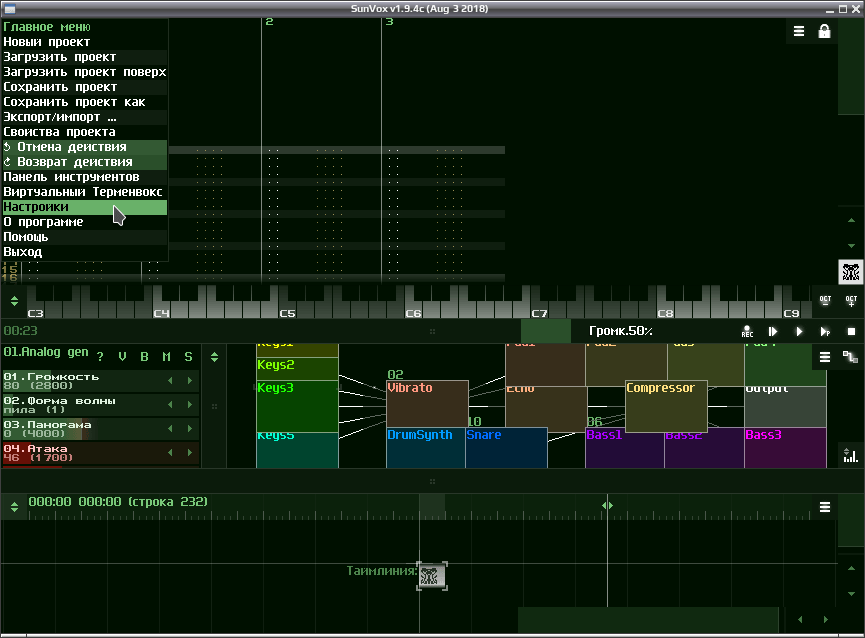Click the Громк.50% volume slider
The image size is (865, 638).
pyautogui.click(x=621, y=331)
